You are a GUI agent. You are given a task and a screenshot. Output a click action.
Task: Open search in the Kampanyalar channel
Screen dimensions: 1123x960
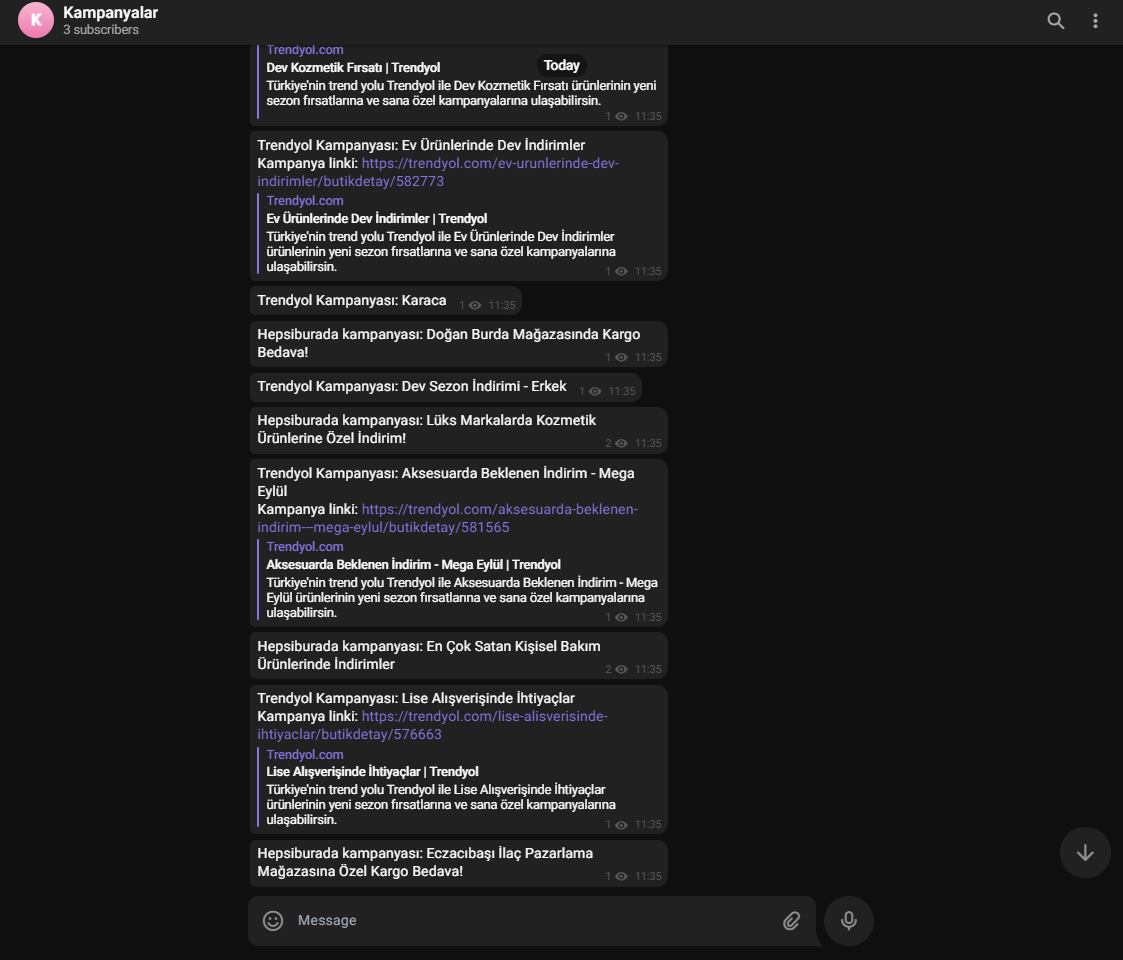click(1056, 21)
